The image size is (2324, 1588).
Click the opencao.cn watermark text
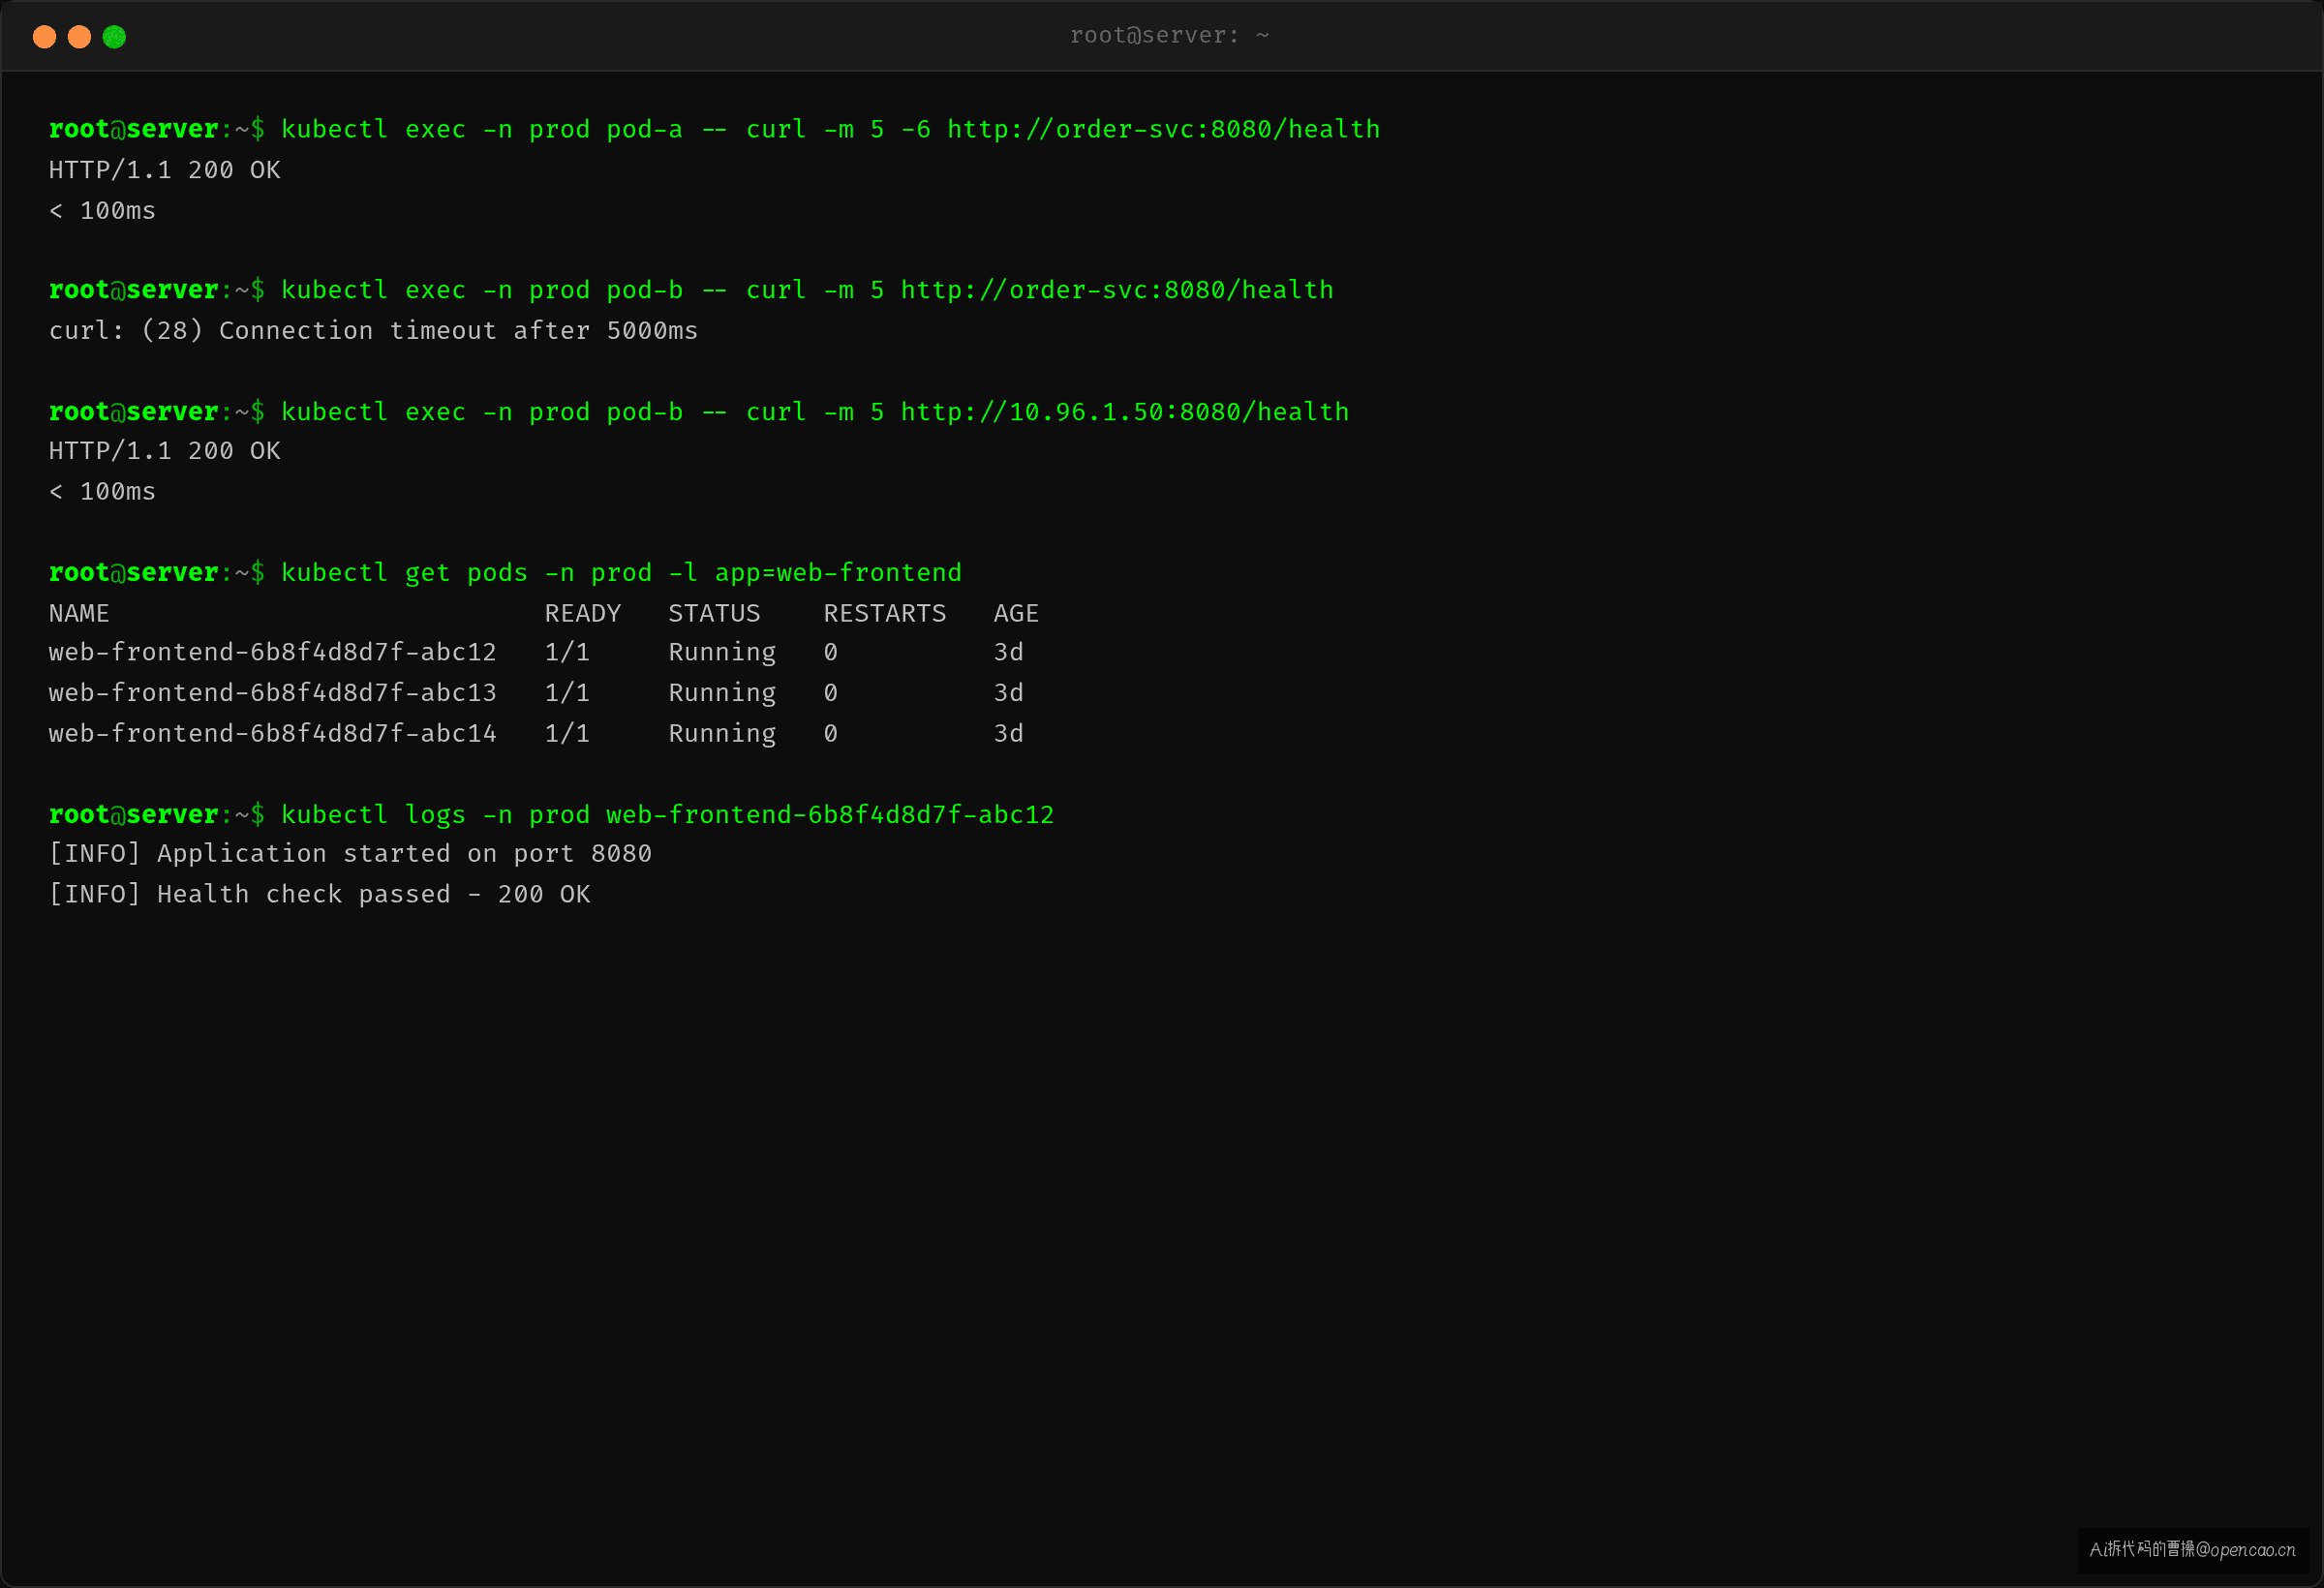[2192, 1550]
